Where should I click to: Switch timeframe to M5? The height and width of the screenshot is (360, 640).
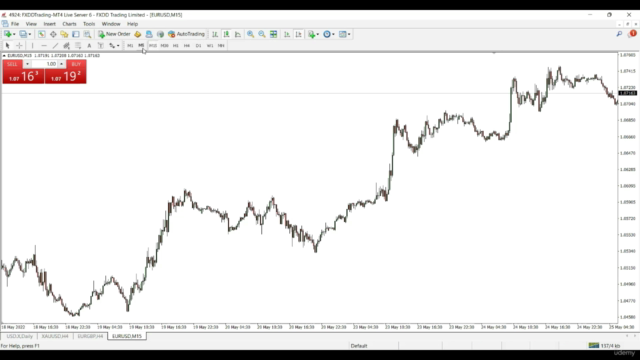141,46
